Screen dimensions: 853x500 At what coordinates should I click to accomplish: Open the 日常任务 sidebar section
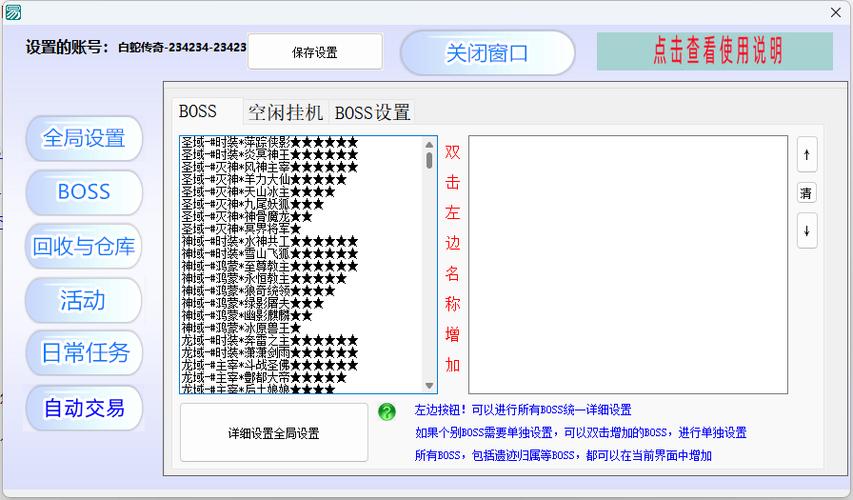coord(84,353)
